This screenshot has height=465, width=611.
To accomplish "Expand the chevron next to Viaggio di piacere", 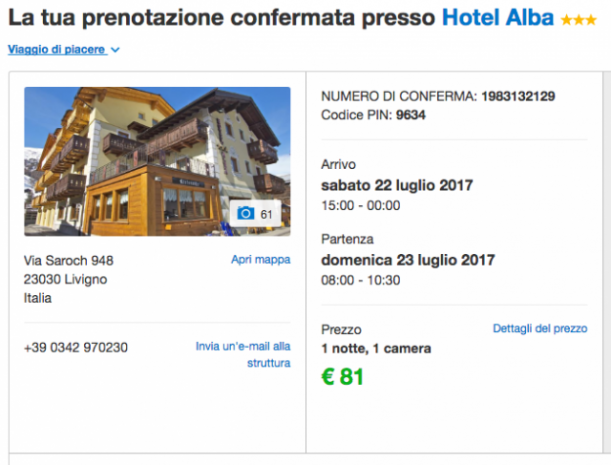I will [116, 49].
